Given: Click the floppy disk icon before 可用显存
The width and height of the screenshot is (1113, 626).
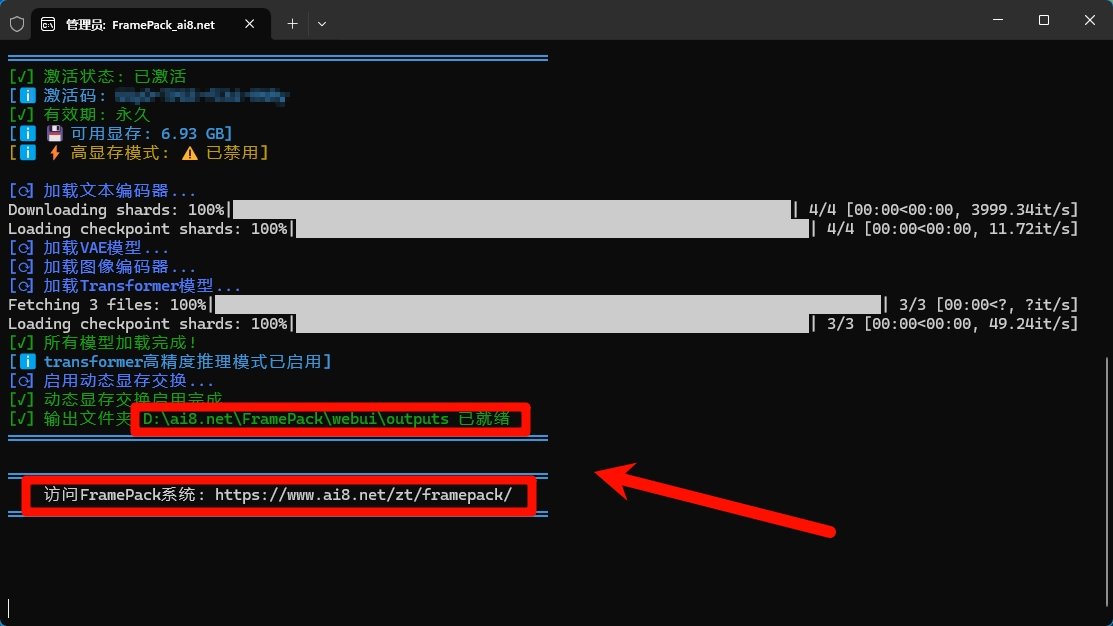Looking at the screenshot, I should click(55, 133).
